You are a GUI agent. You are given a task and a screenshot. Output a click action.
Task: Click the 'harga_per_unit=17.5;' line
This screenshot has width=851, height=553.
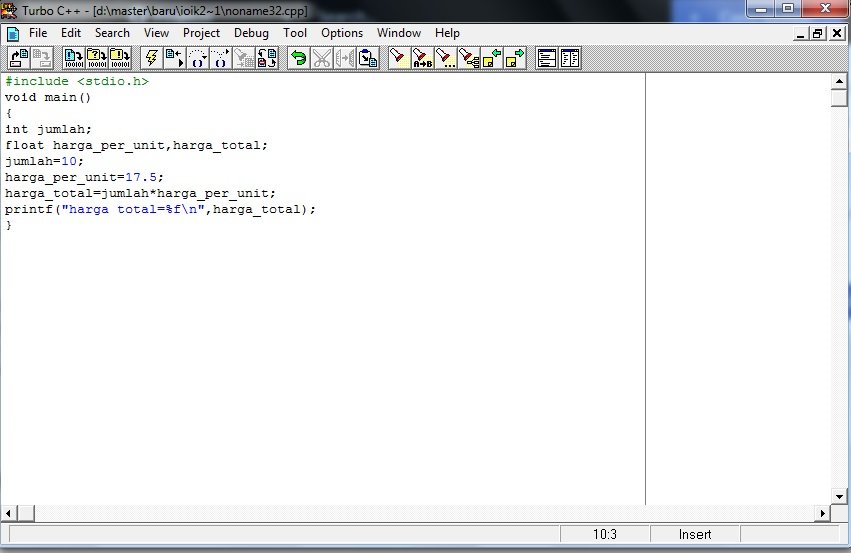(84, 177)
